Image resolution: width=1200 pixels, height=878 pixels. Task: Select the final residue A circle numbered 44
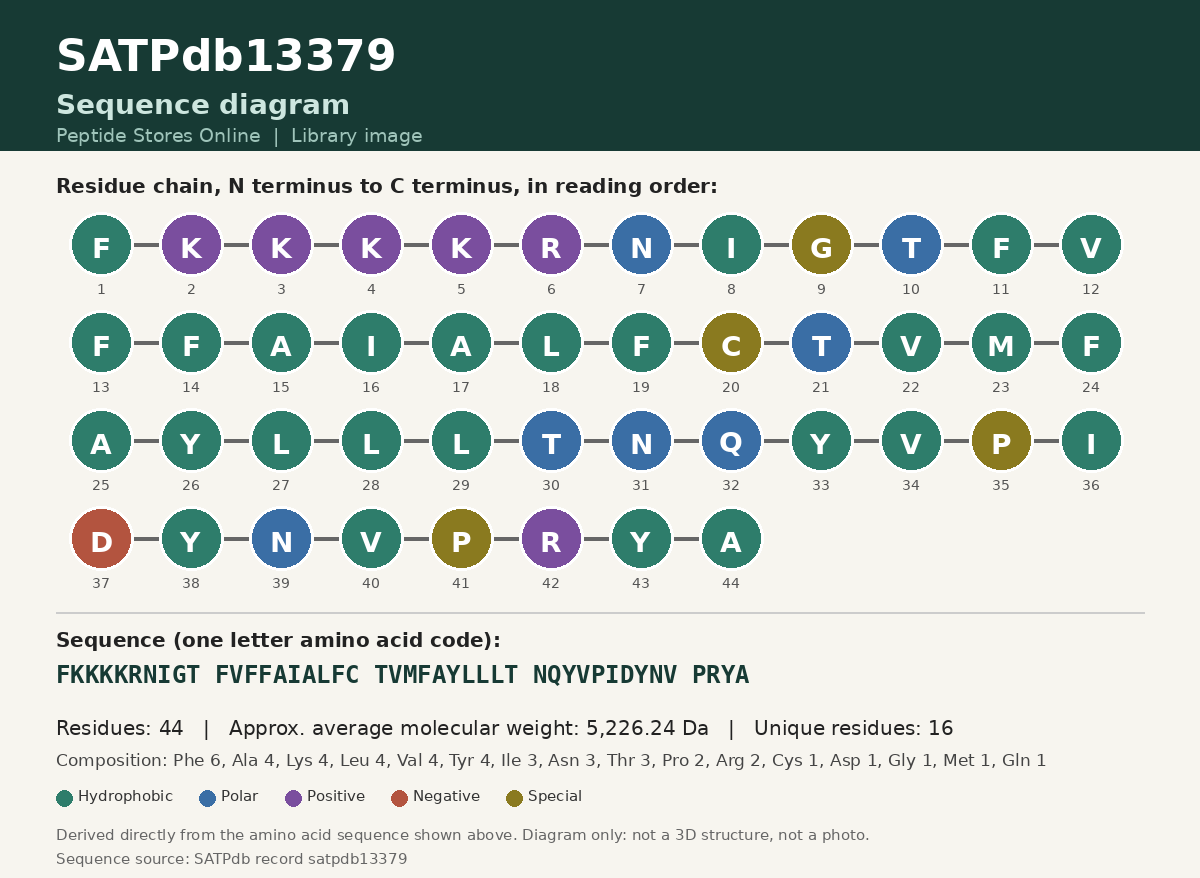(731, 539)
